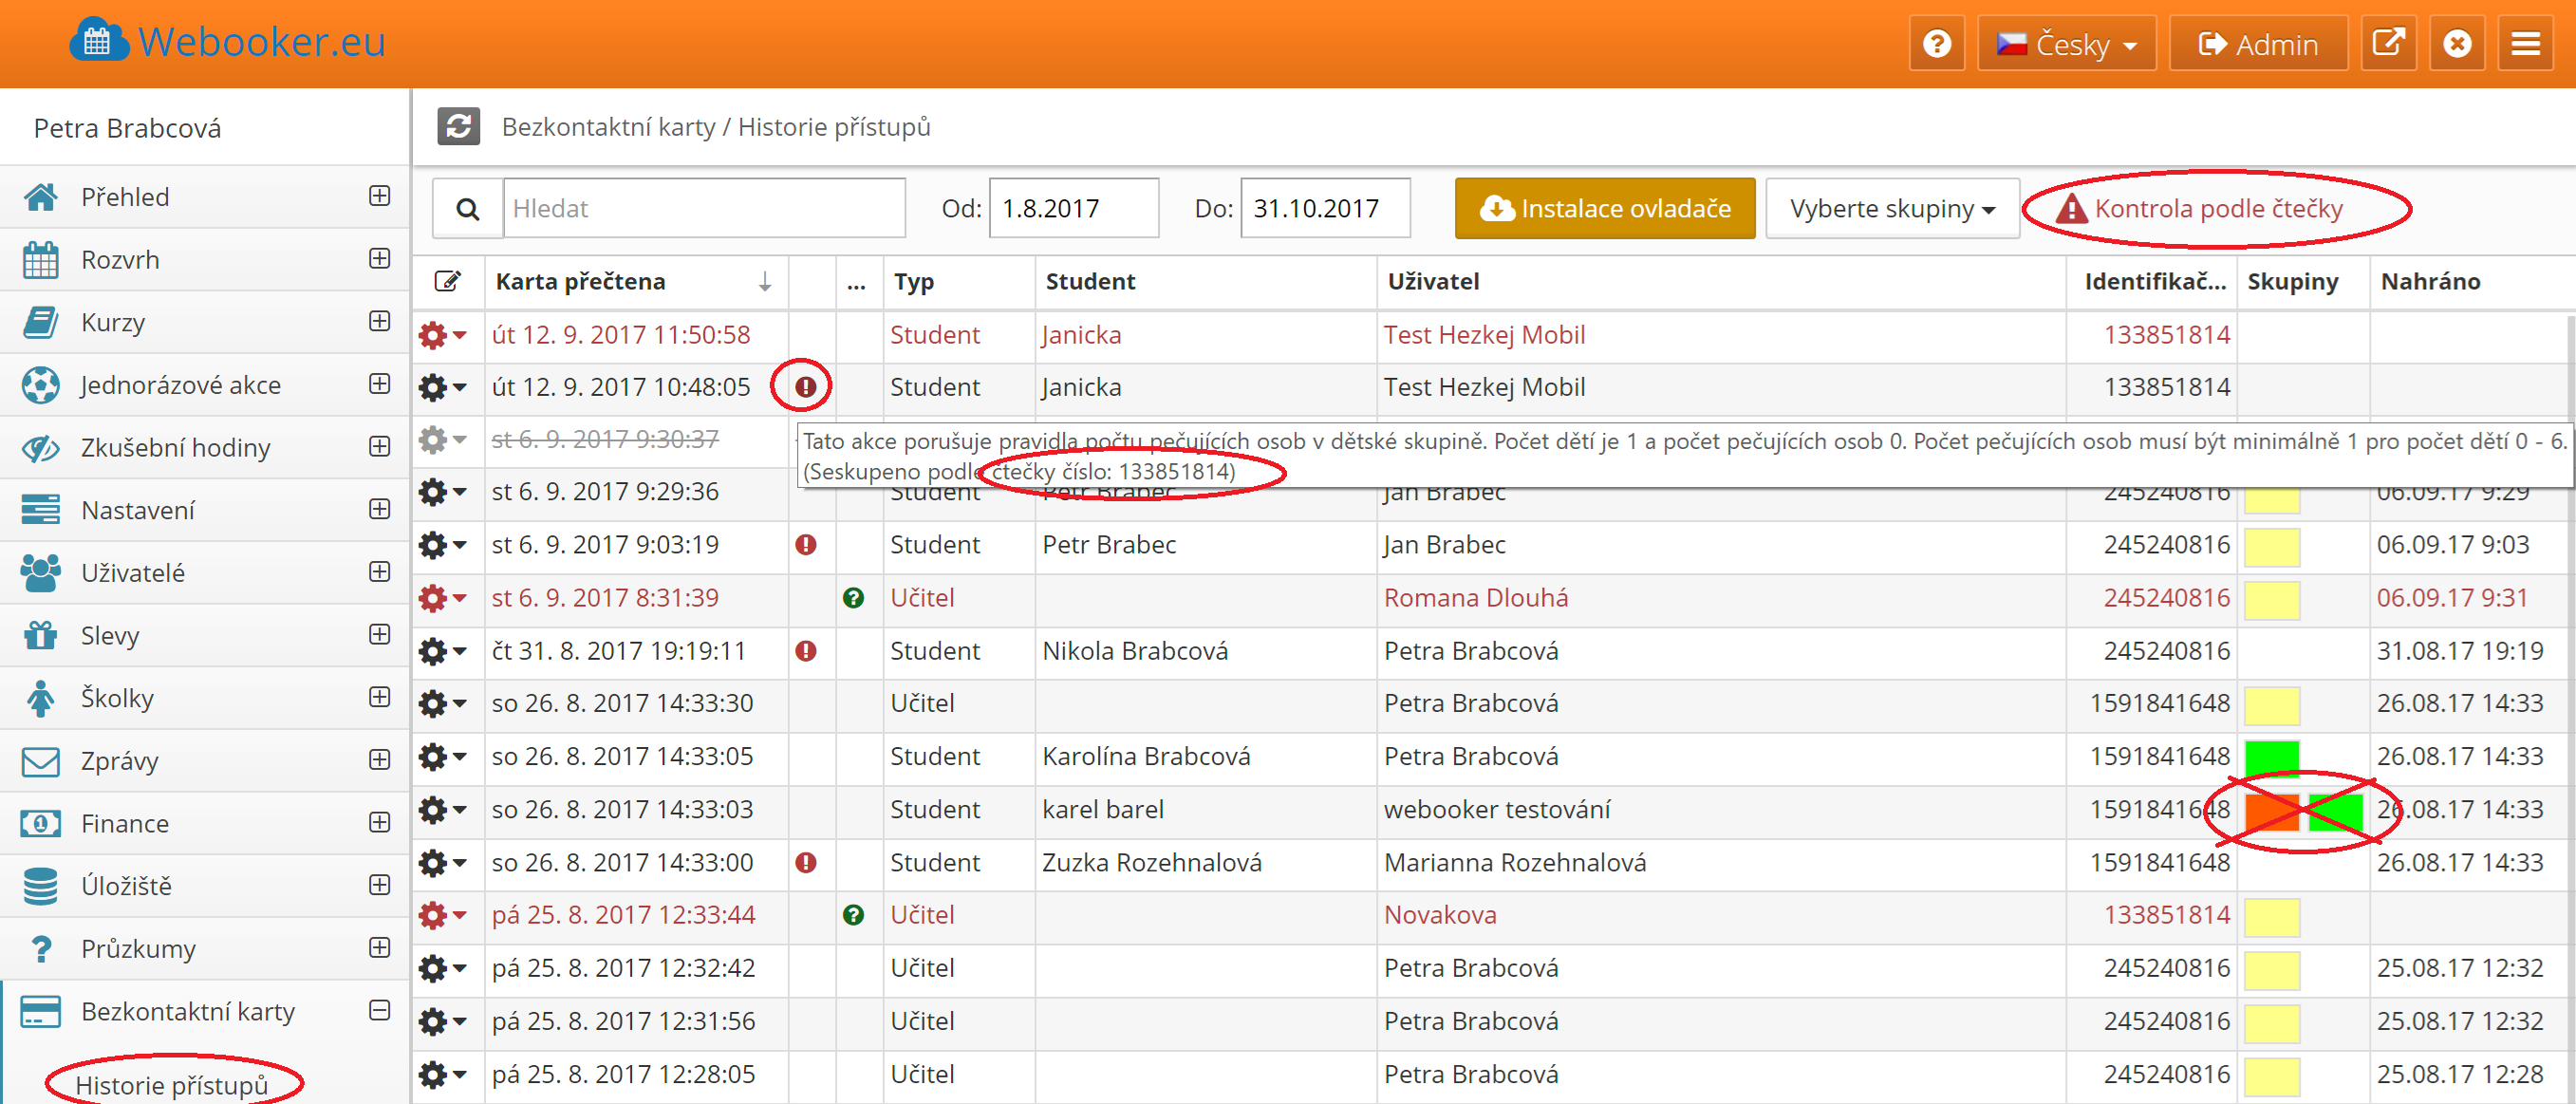Screen dimensions: 2576x1104
Task: Open Školky in the sidebar menu
Action: tap(117, 698)
